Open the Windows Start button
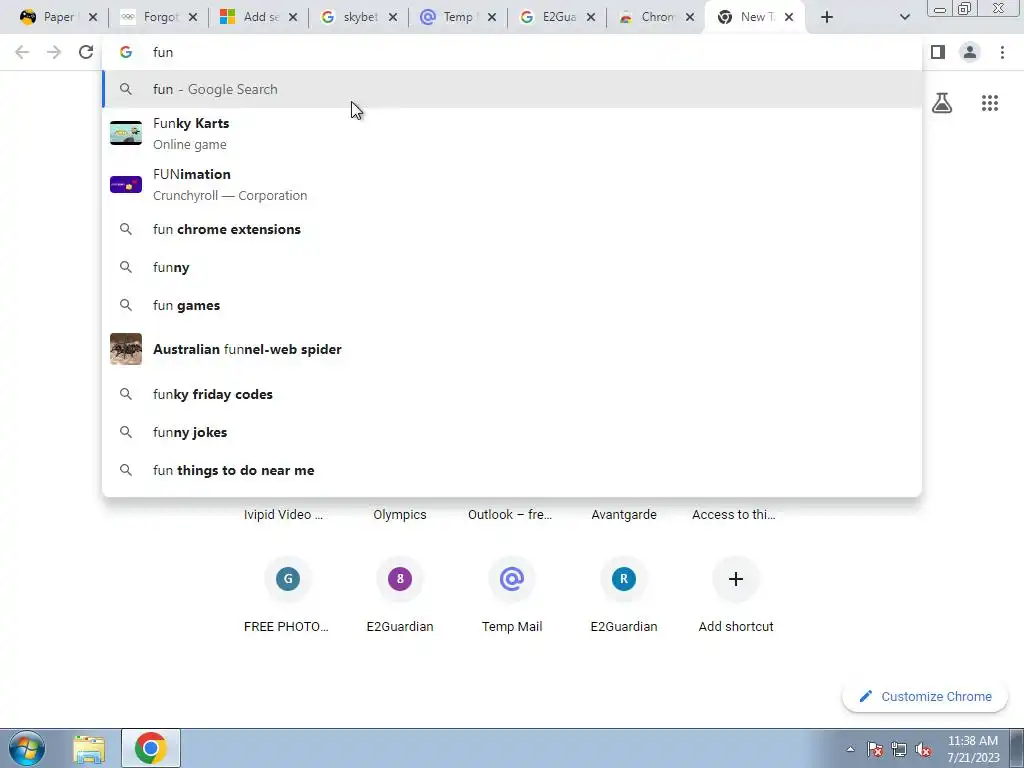Viewport: 1024px width, 768px height. click(27, 748)
